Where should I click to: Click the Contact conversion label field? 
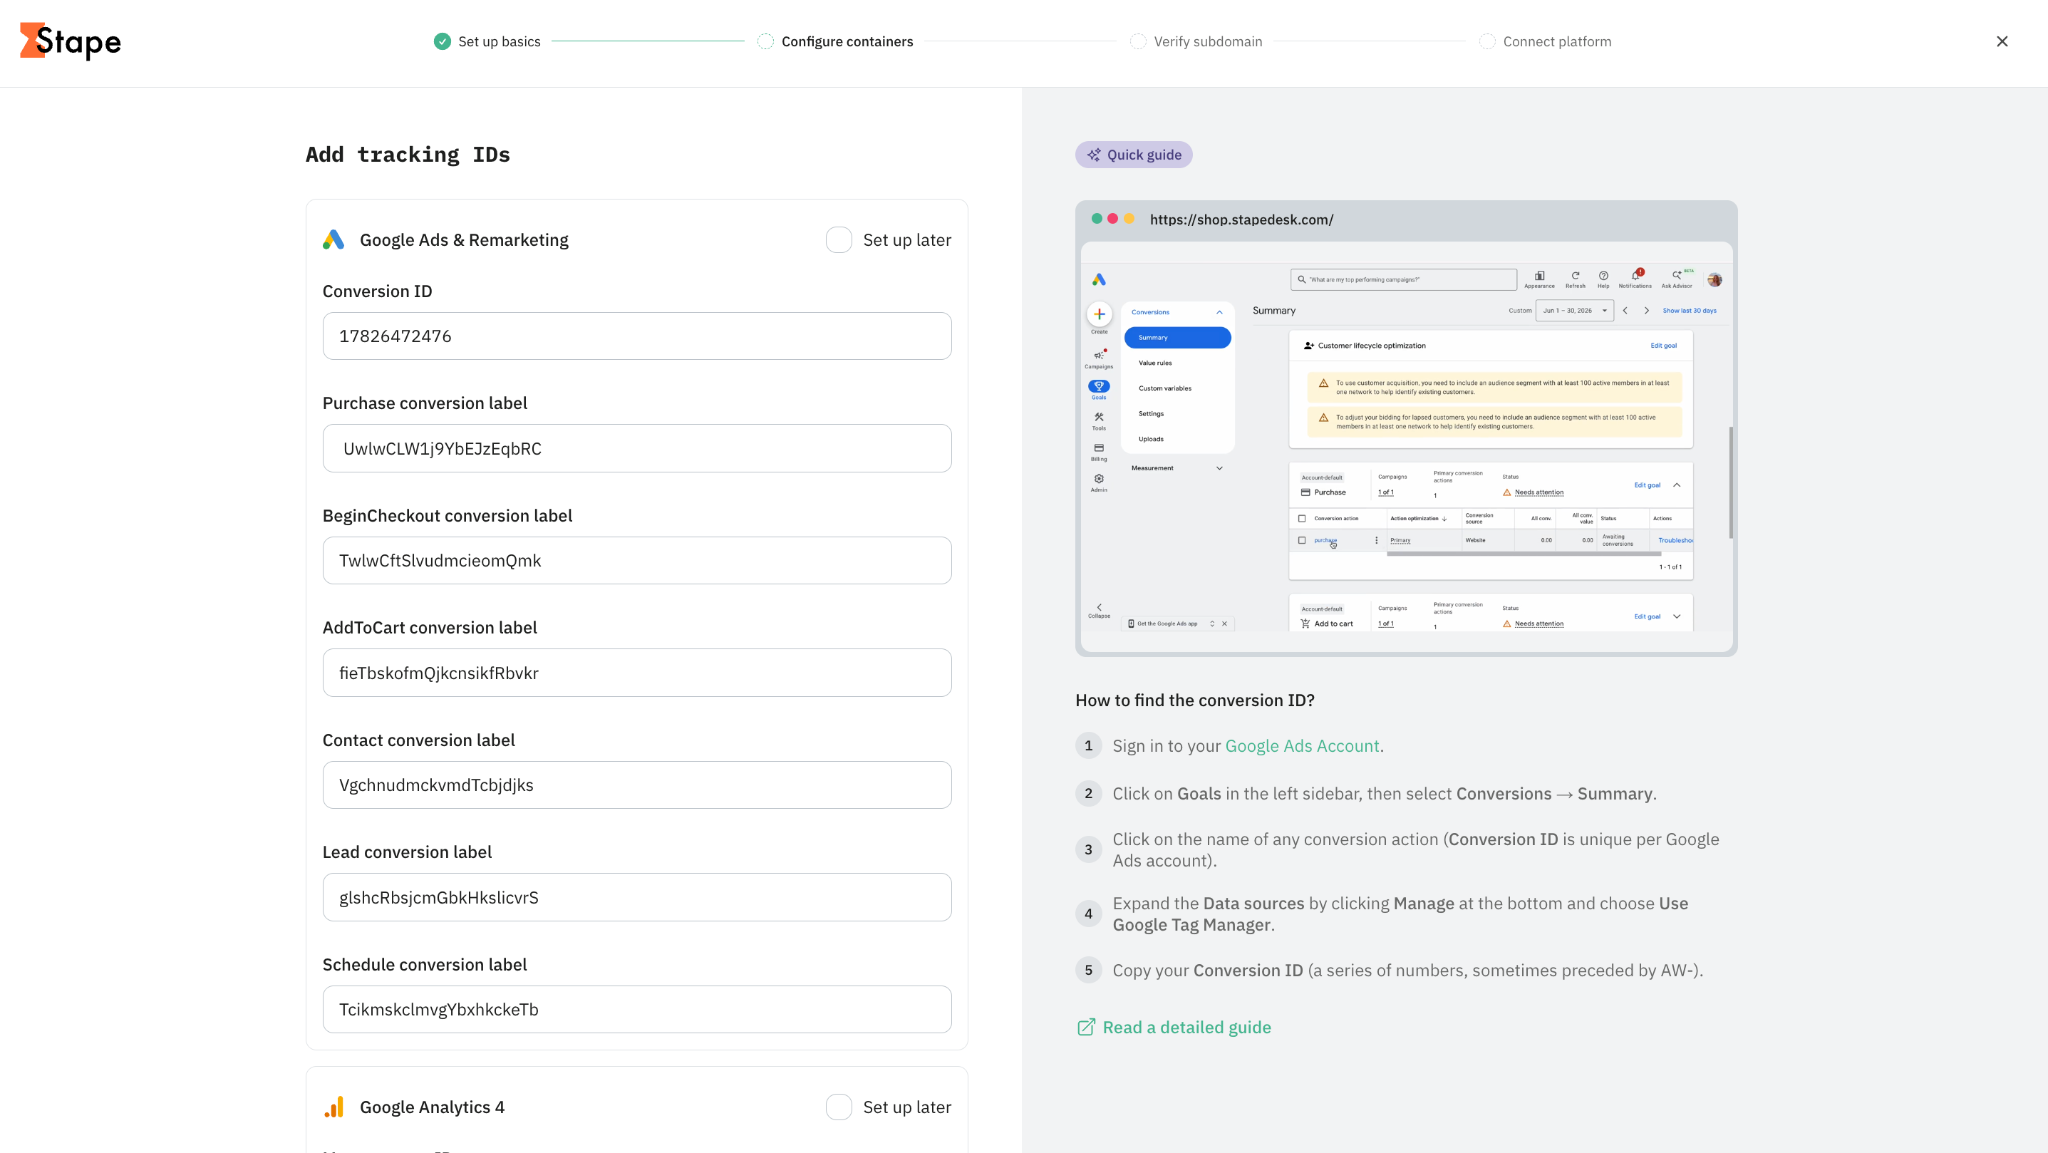click(637, 785)
